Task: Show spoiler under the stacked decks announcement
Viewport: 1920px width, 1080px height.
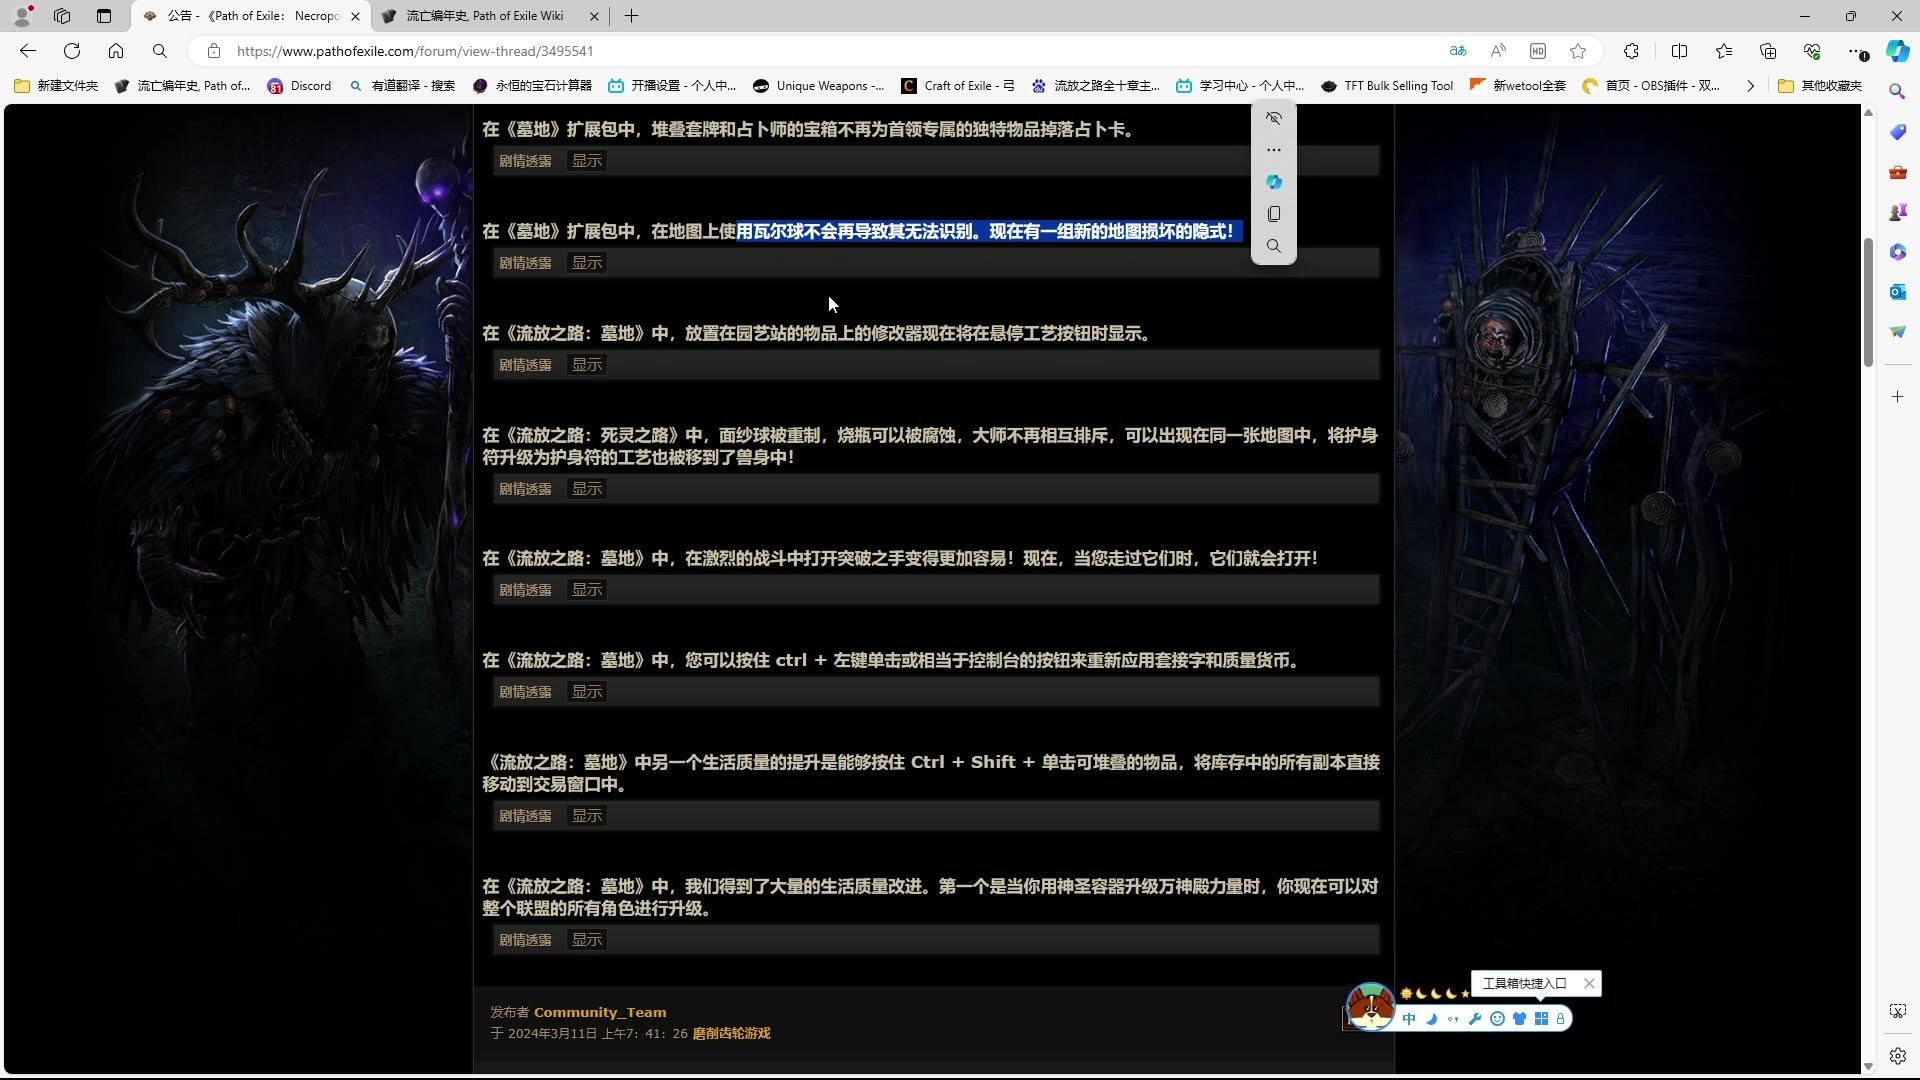Action: point(587,161)
